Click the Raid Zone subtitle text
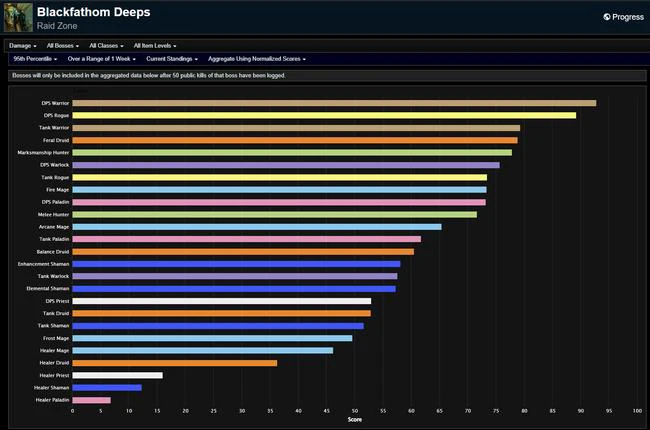Image resolution: width=650 pixels, height=430 pixels. tap(57, 26)
